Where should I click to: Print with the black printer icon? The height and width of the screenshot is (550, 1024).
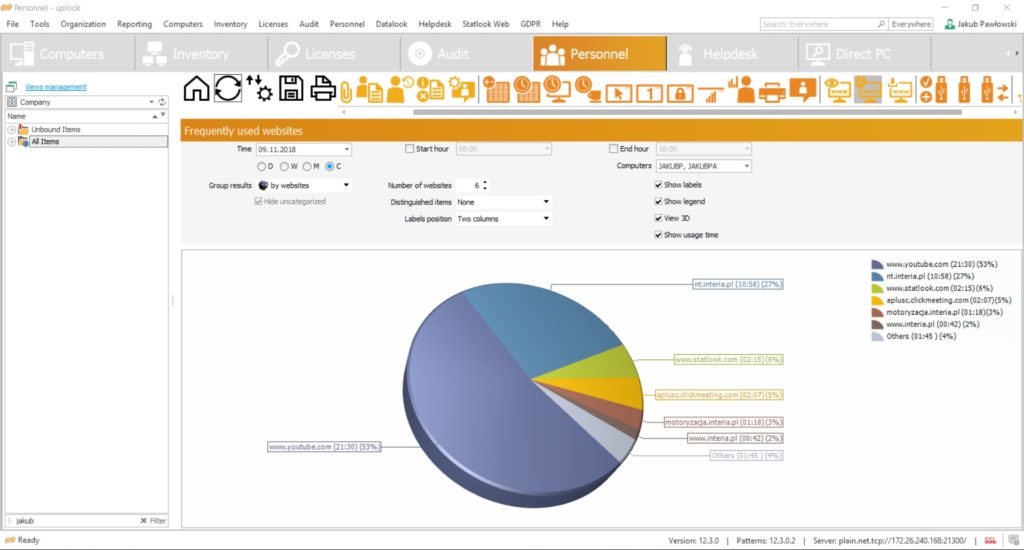pos(323,88)
